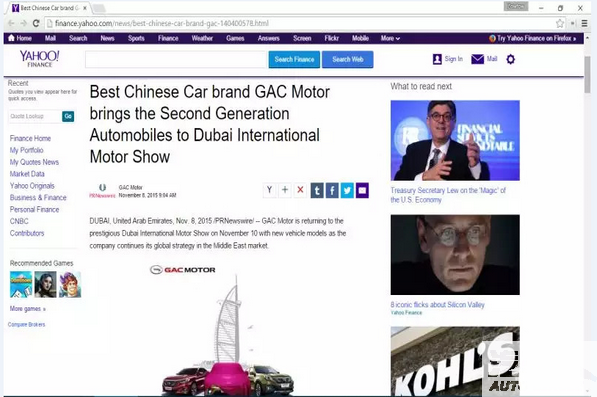Screen dimensions: 597x397
Task: Share article on Tumblr icon
Action: coord(317,190)
